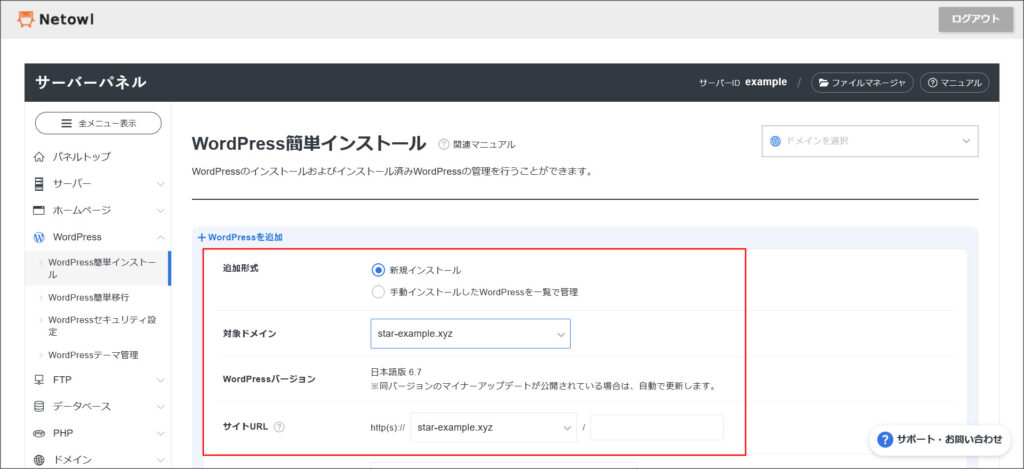Open the ドメインを選択 dropdown

click(870, 141)
